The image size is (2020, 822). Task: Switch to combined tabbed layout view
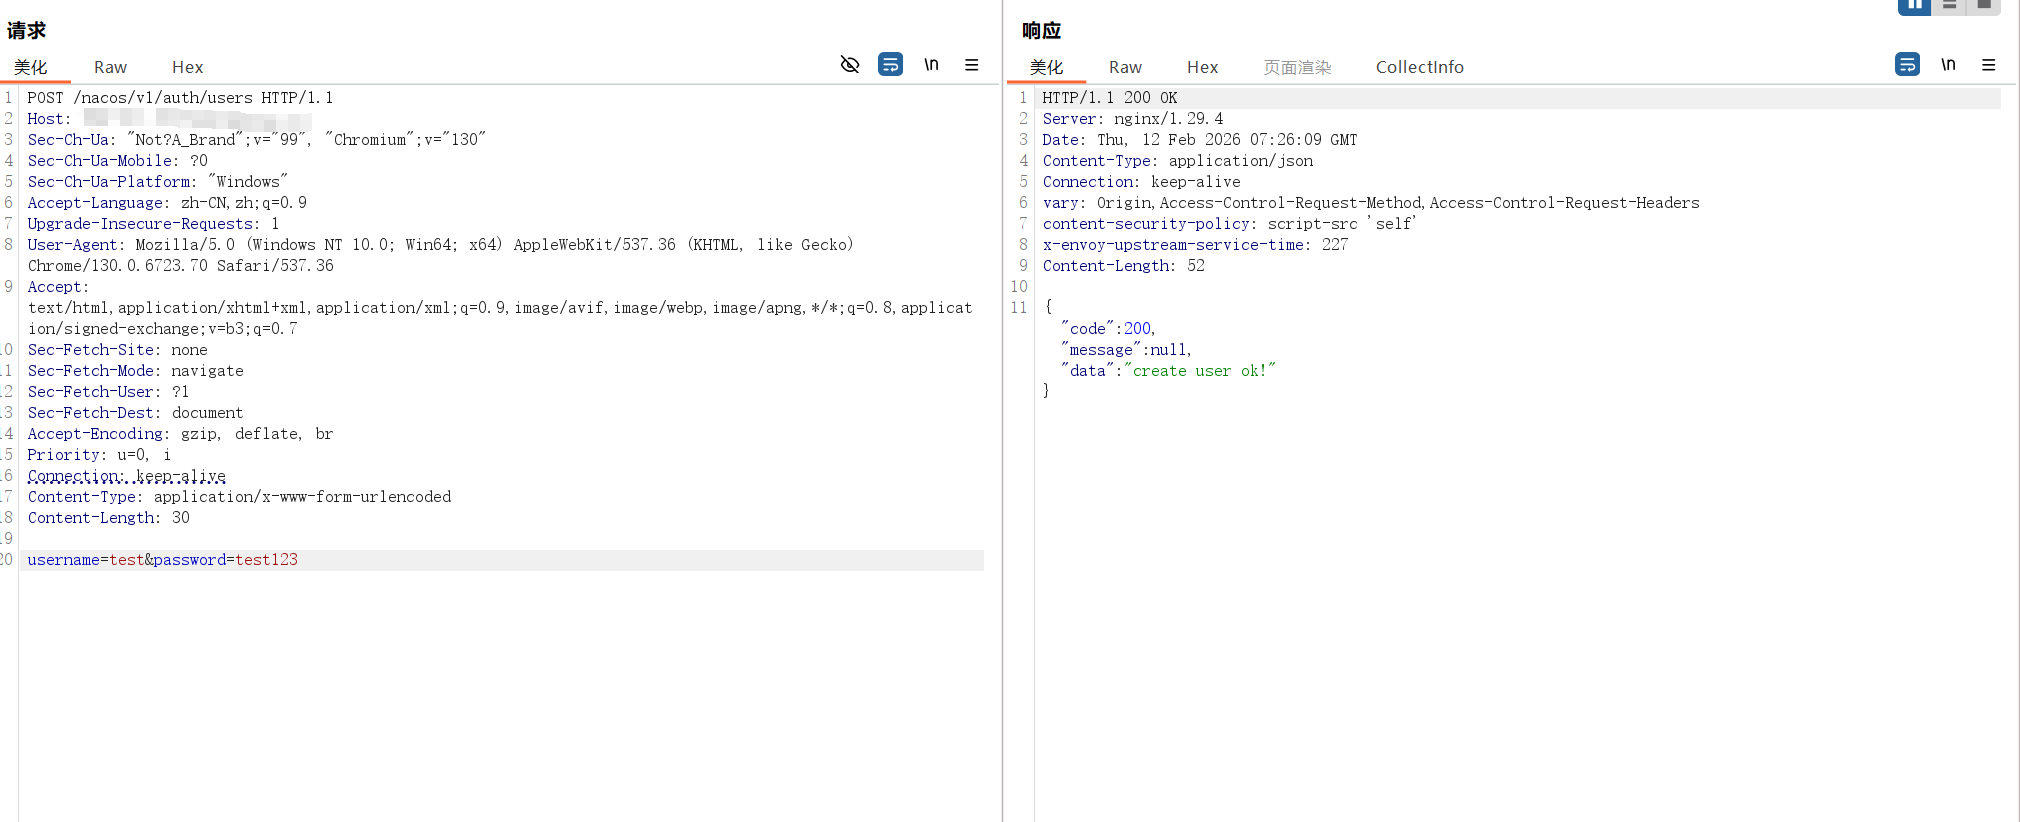pos(1984,6)
